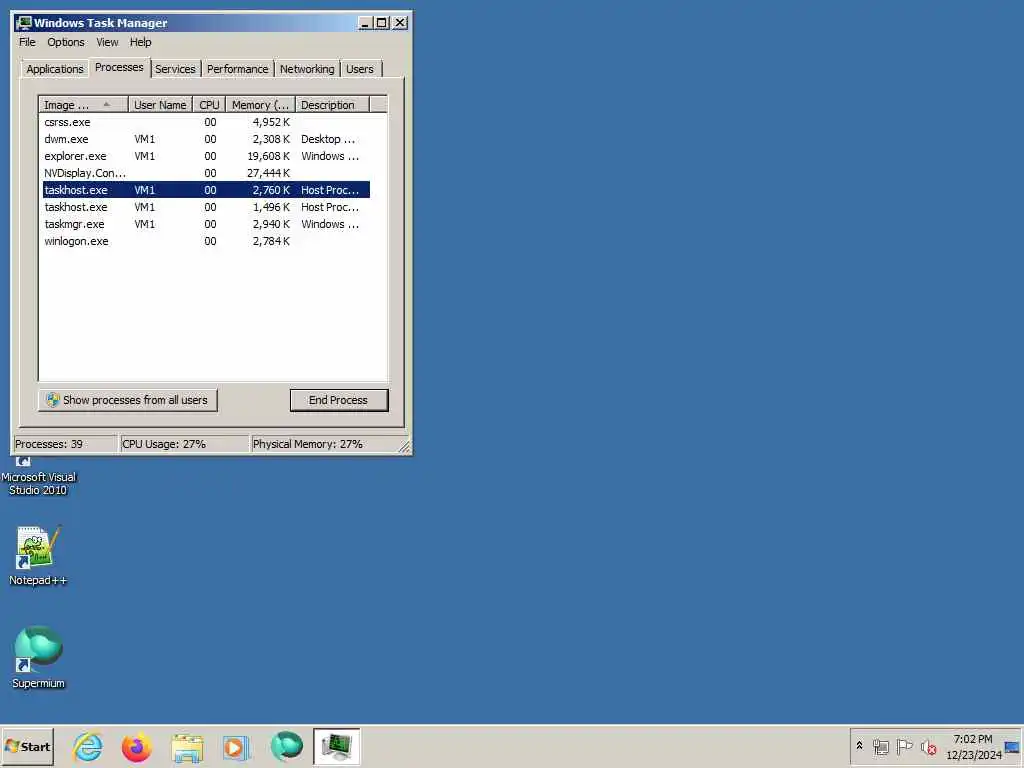
Task: Close the Task Manager window
Action: pyautogui.click(x=400, y=23)
